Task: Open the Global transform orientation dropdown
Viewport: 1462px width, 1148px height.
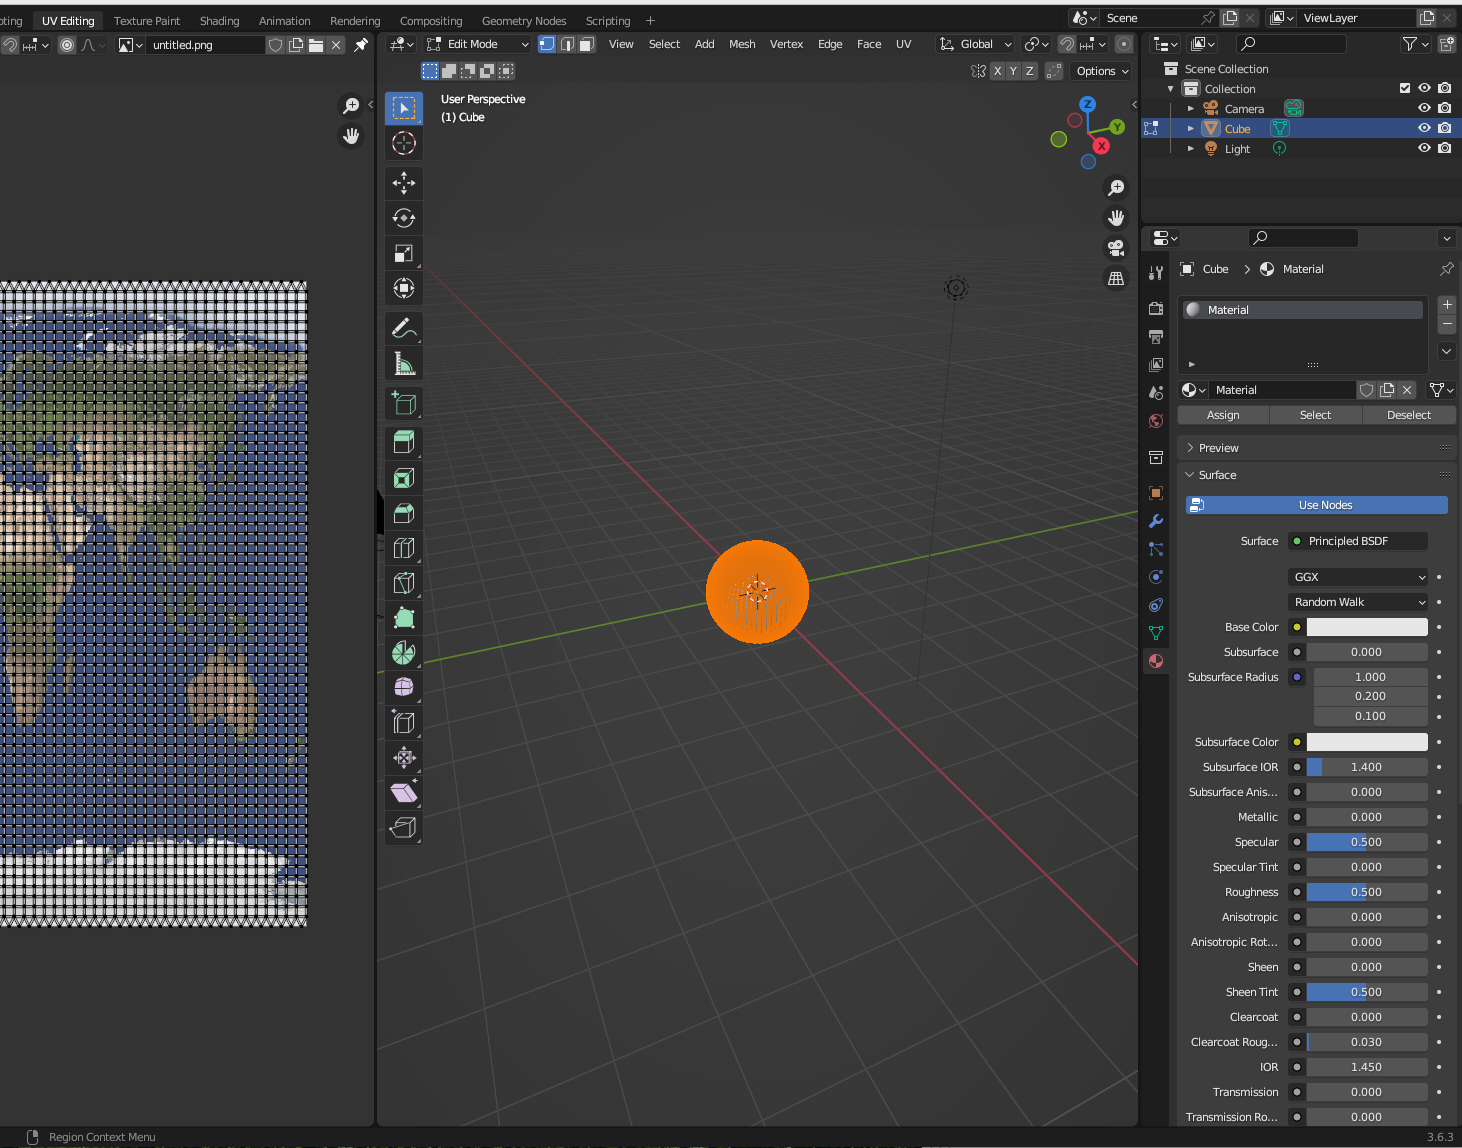Action: (976, 44)
